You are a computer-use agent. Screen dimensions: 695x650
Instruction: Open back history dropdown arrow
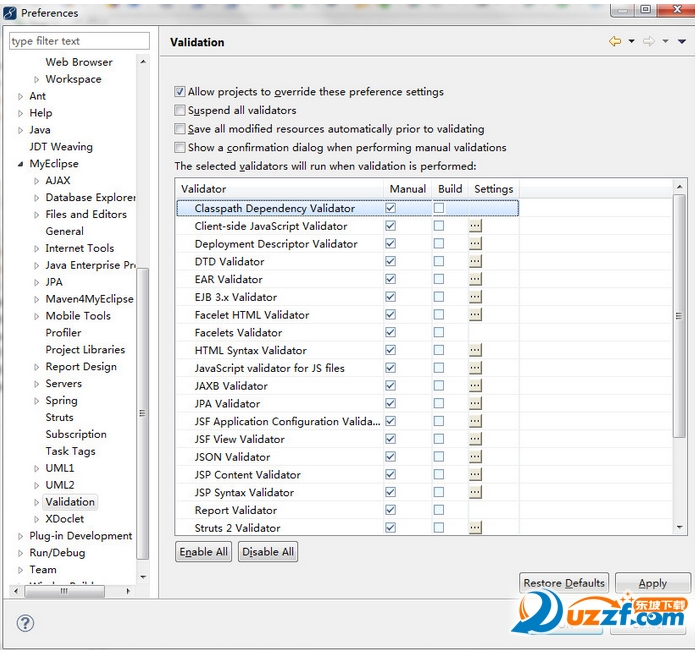coord(632,41)
